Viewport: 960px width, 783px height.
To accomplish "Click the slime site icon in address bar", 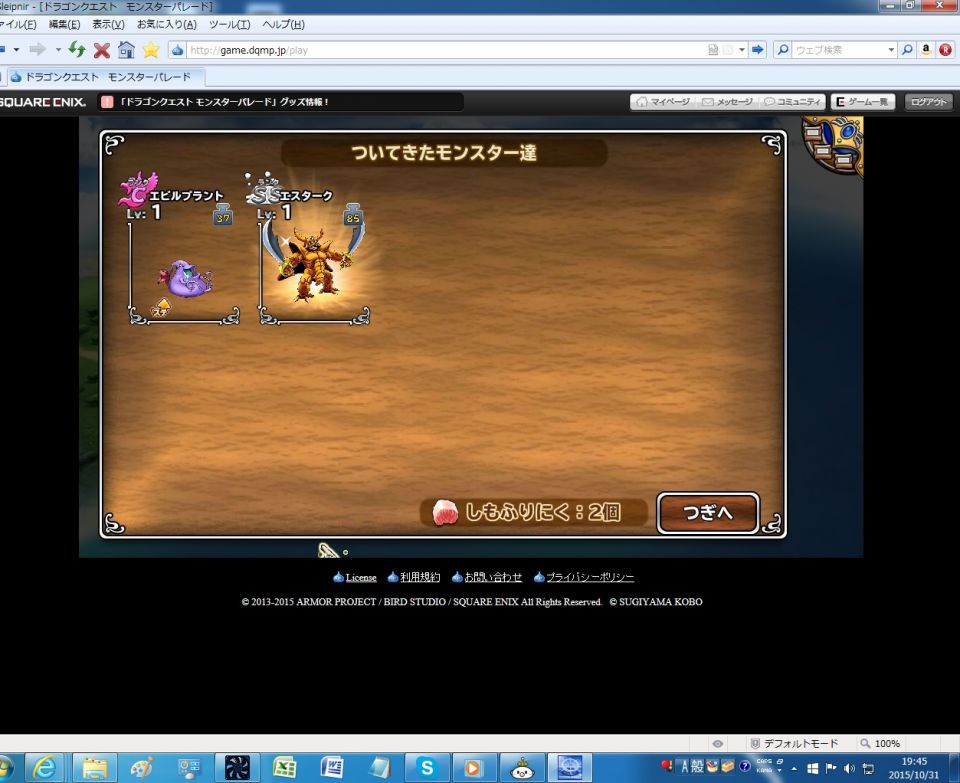I will [x=178, y=50].
